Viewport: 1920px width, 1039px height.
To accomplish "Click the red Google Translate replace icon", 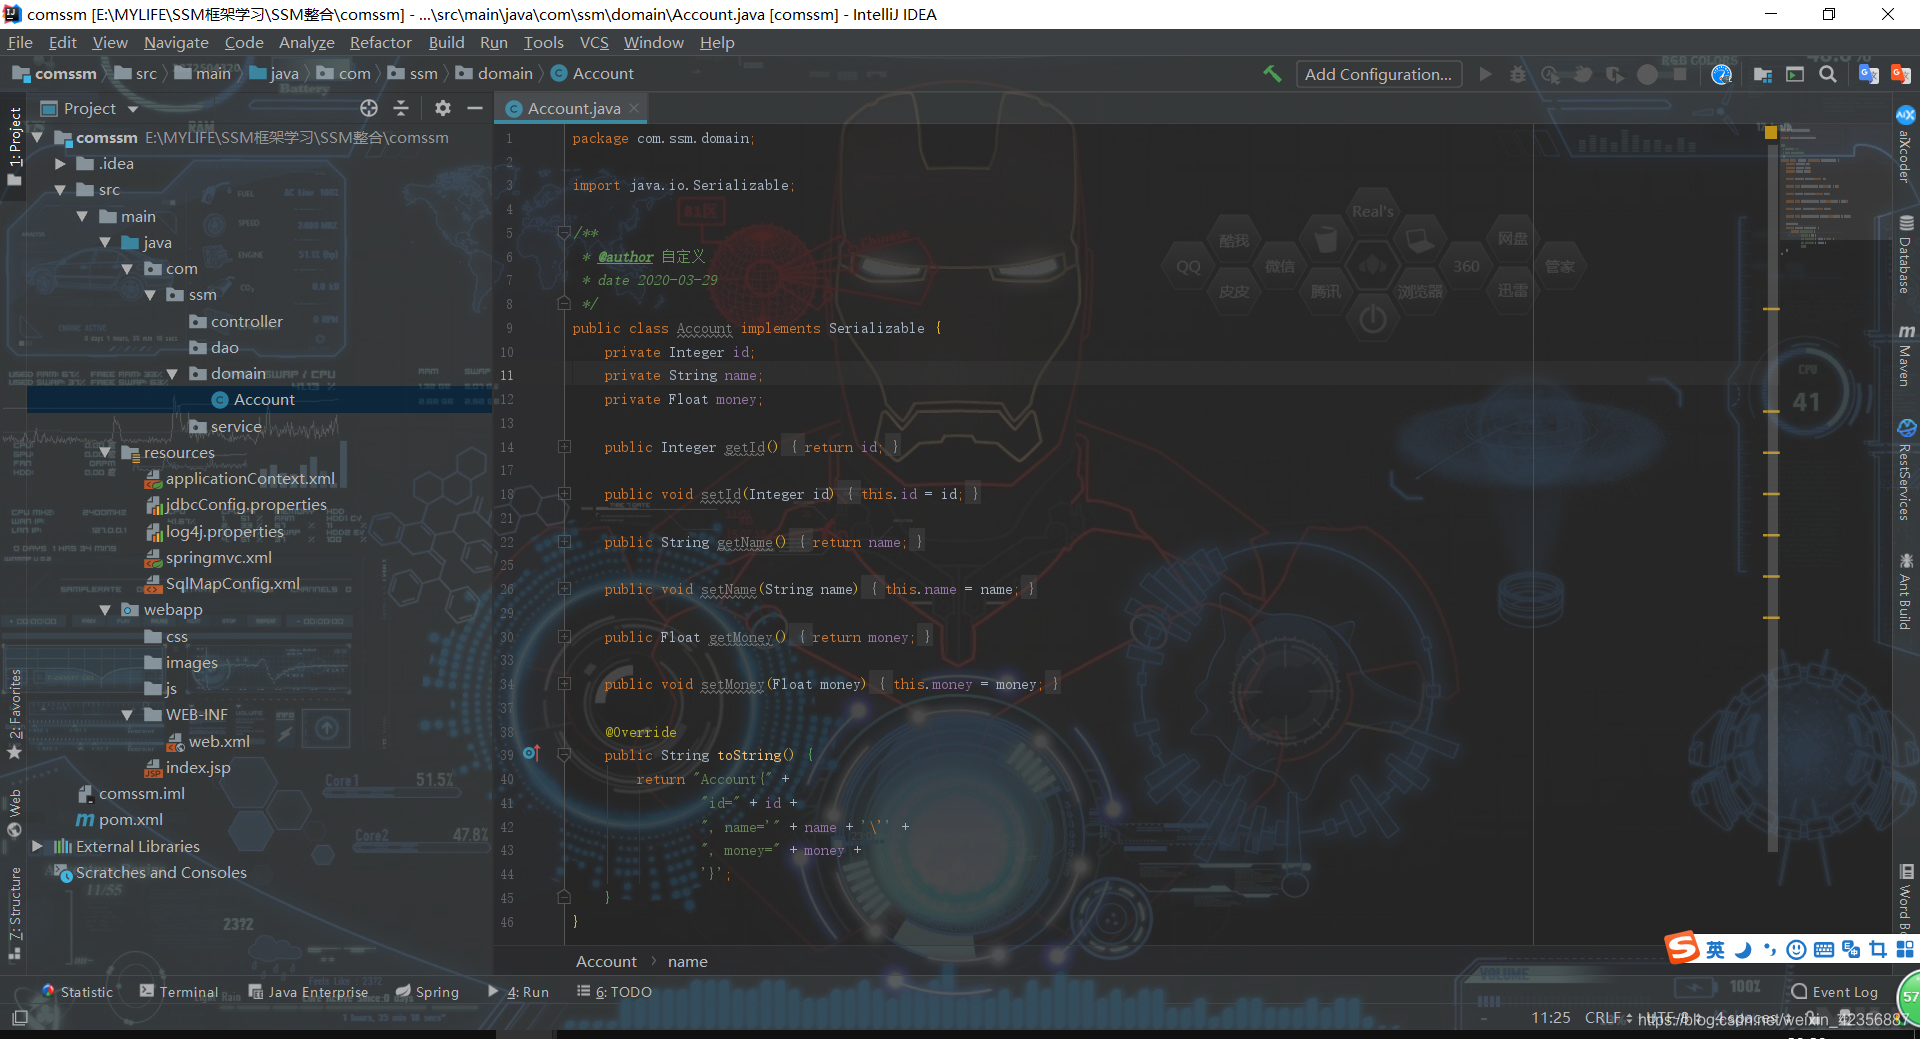I will (x=1901, y=74).
